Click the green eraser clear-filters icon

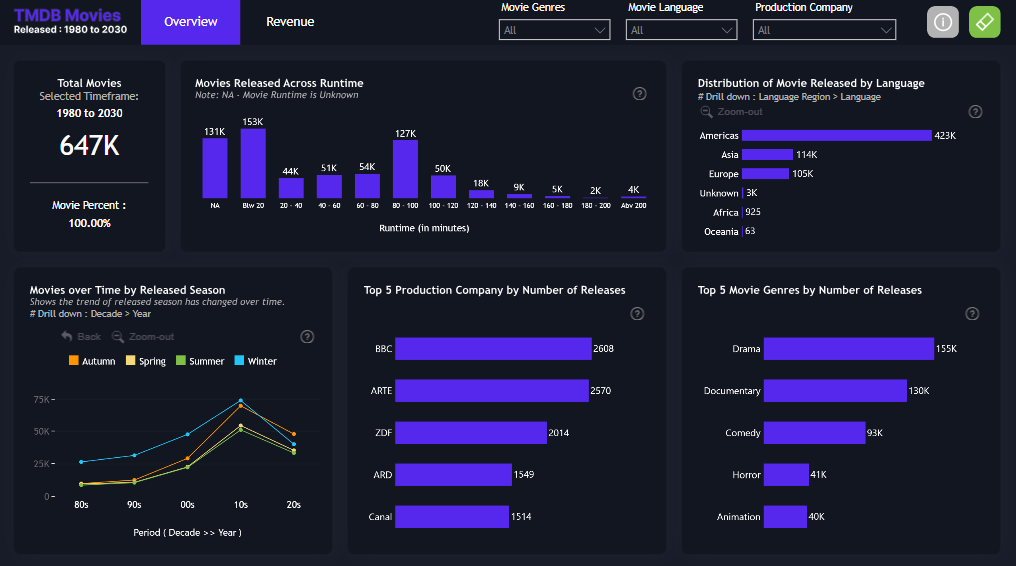click(984, 22)
